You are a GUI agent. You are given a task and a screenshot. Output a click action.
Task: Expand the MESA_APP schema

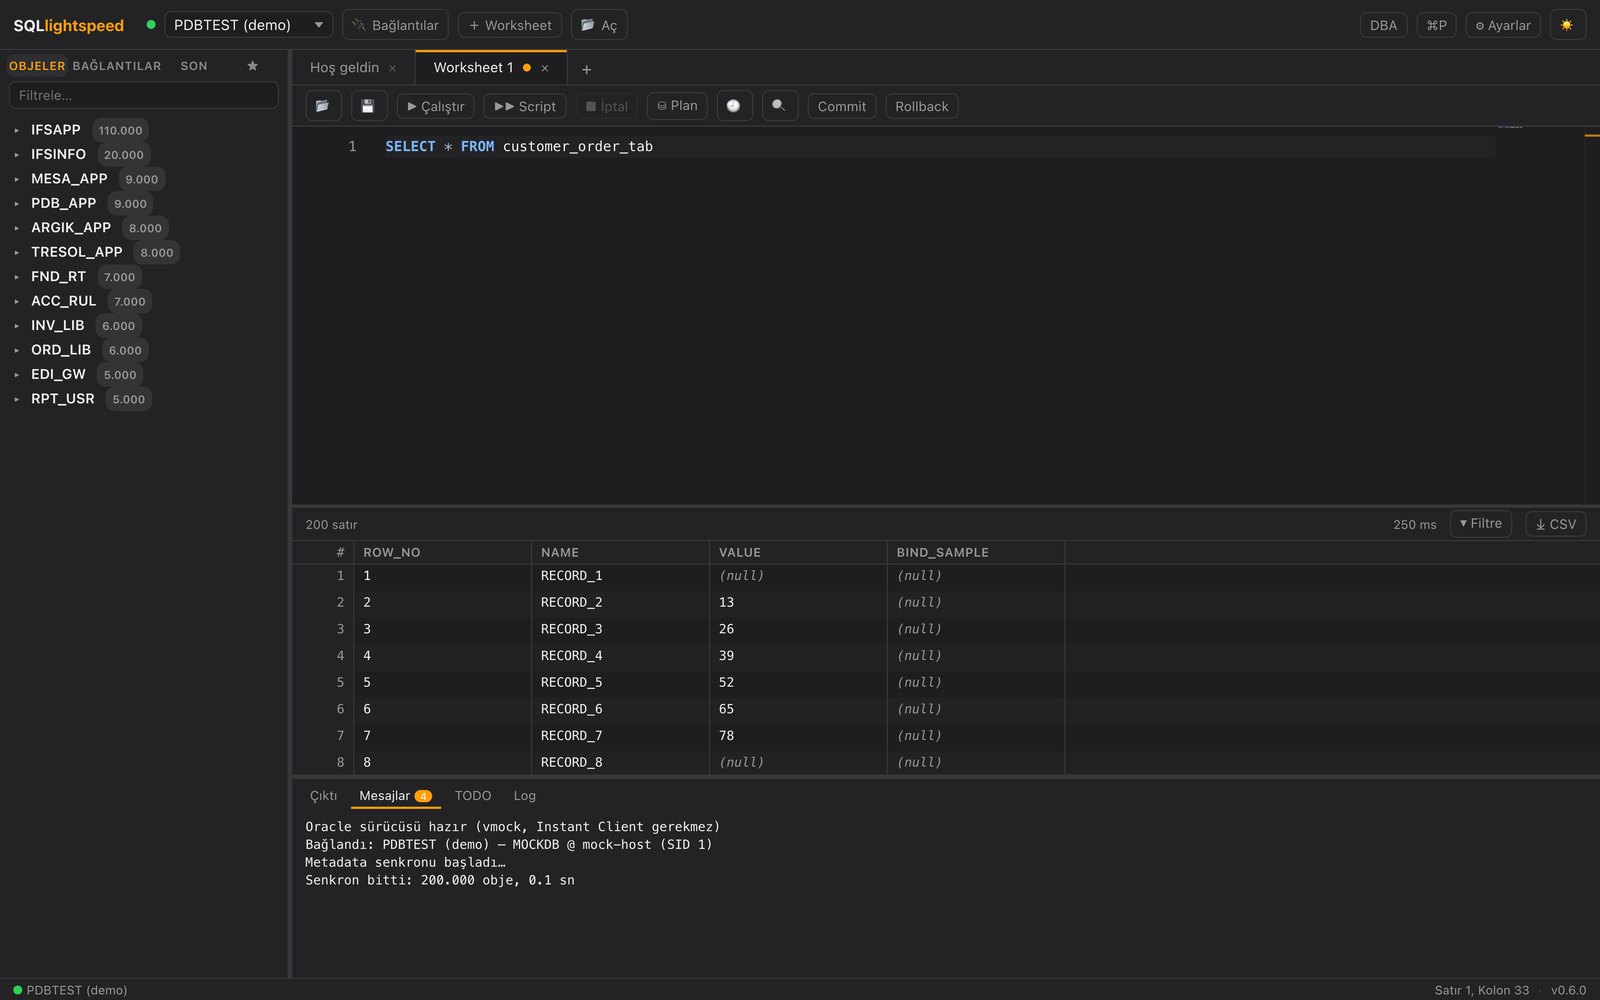(x=17, y=179)
